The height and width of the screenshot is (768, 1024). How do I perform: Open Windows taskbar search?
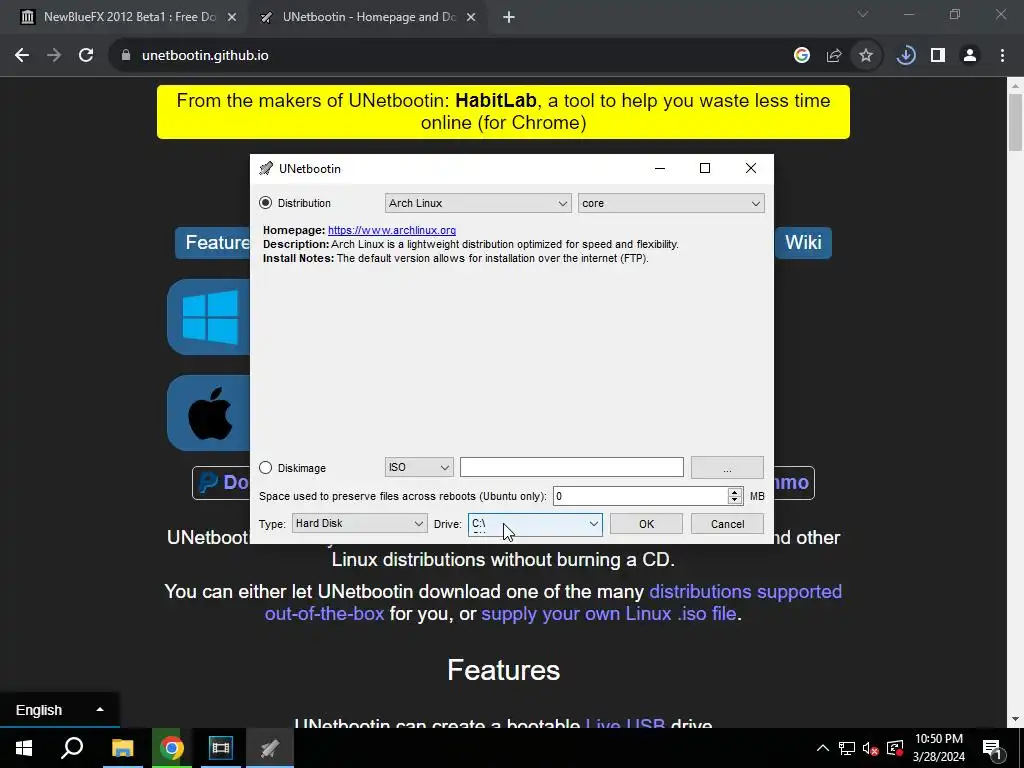(x=72, y=748)
